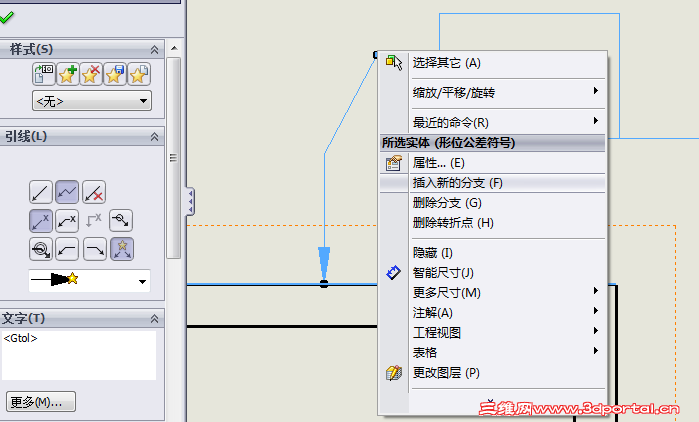Save a style (star with disk)
This screenshot has width=699, height=422.
pos(115,74)
